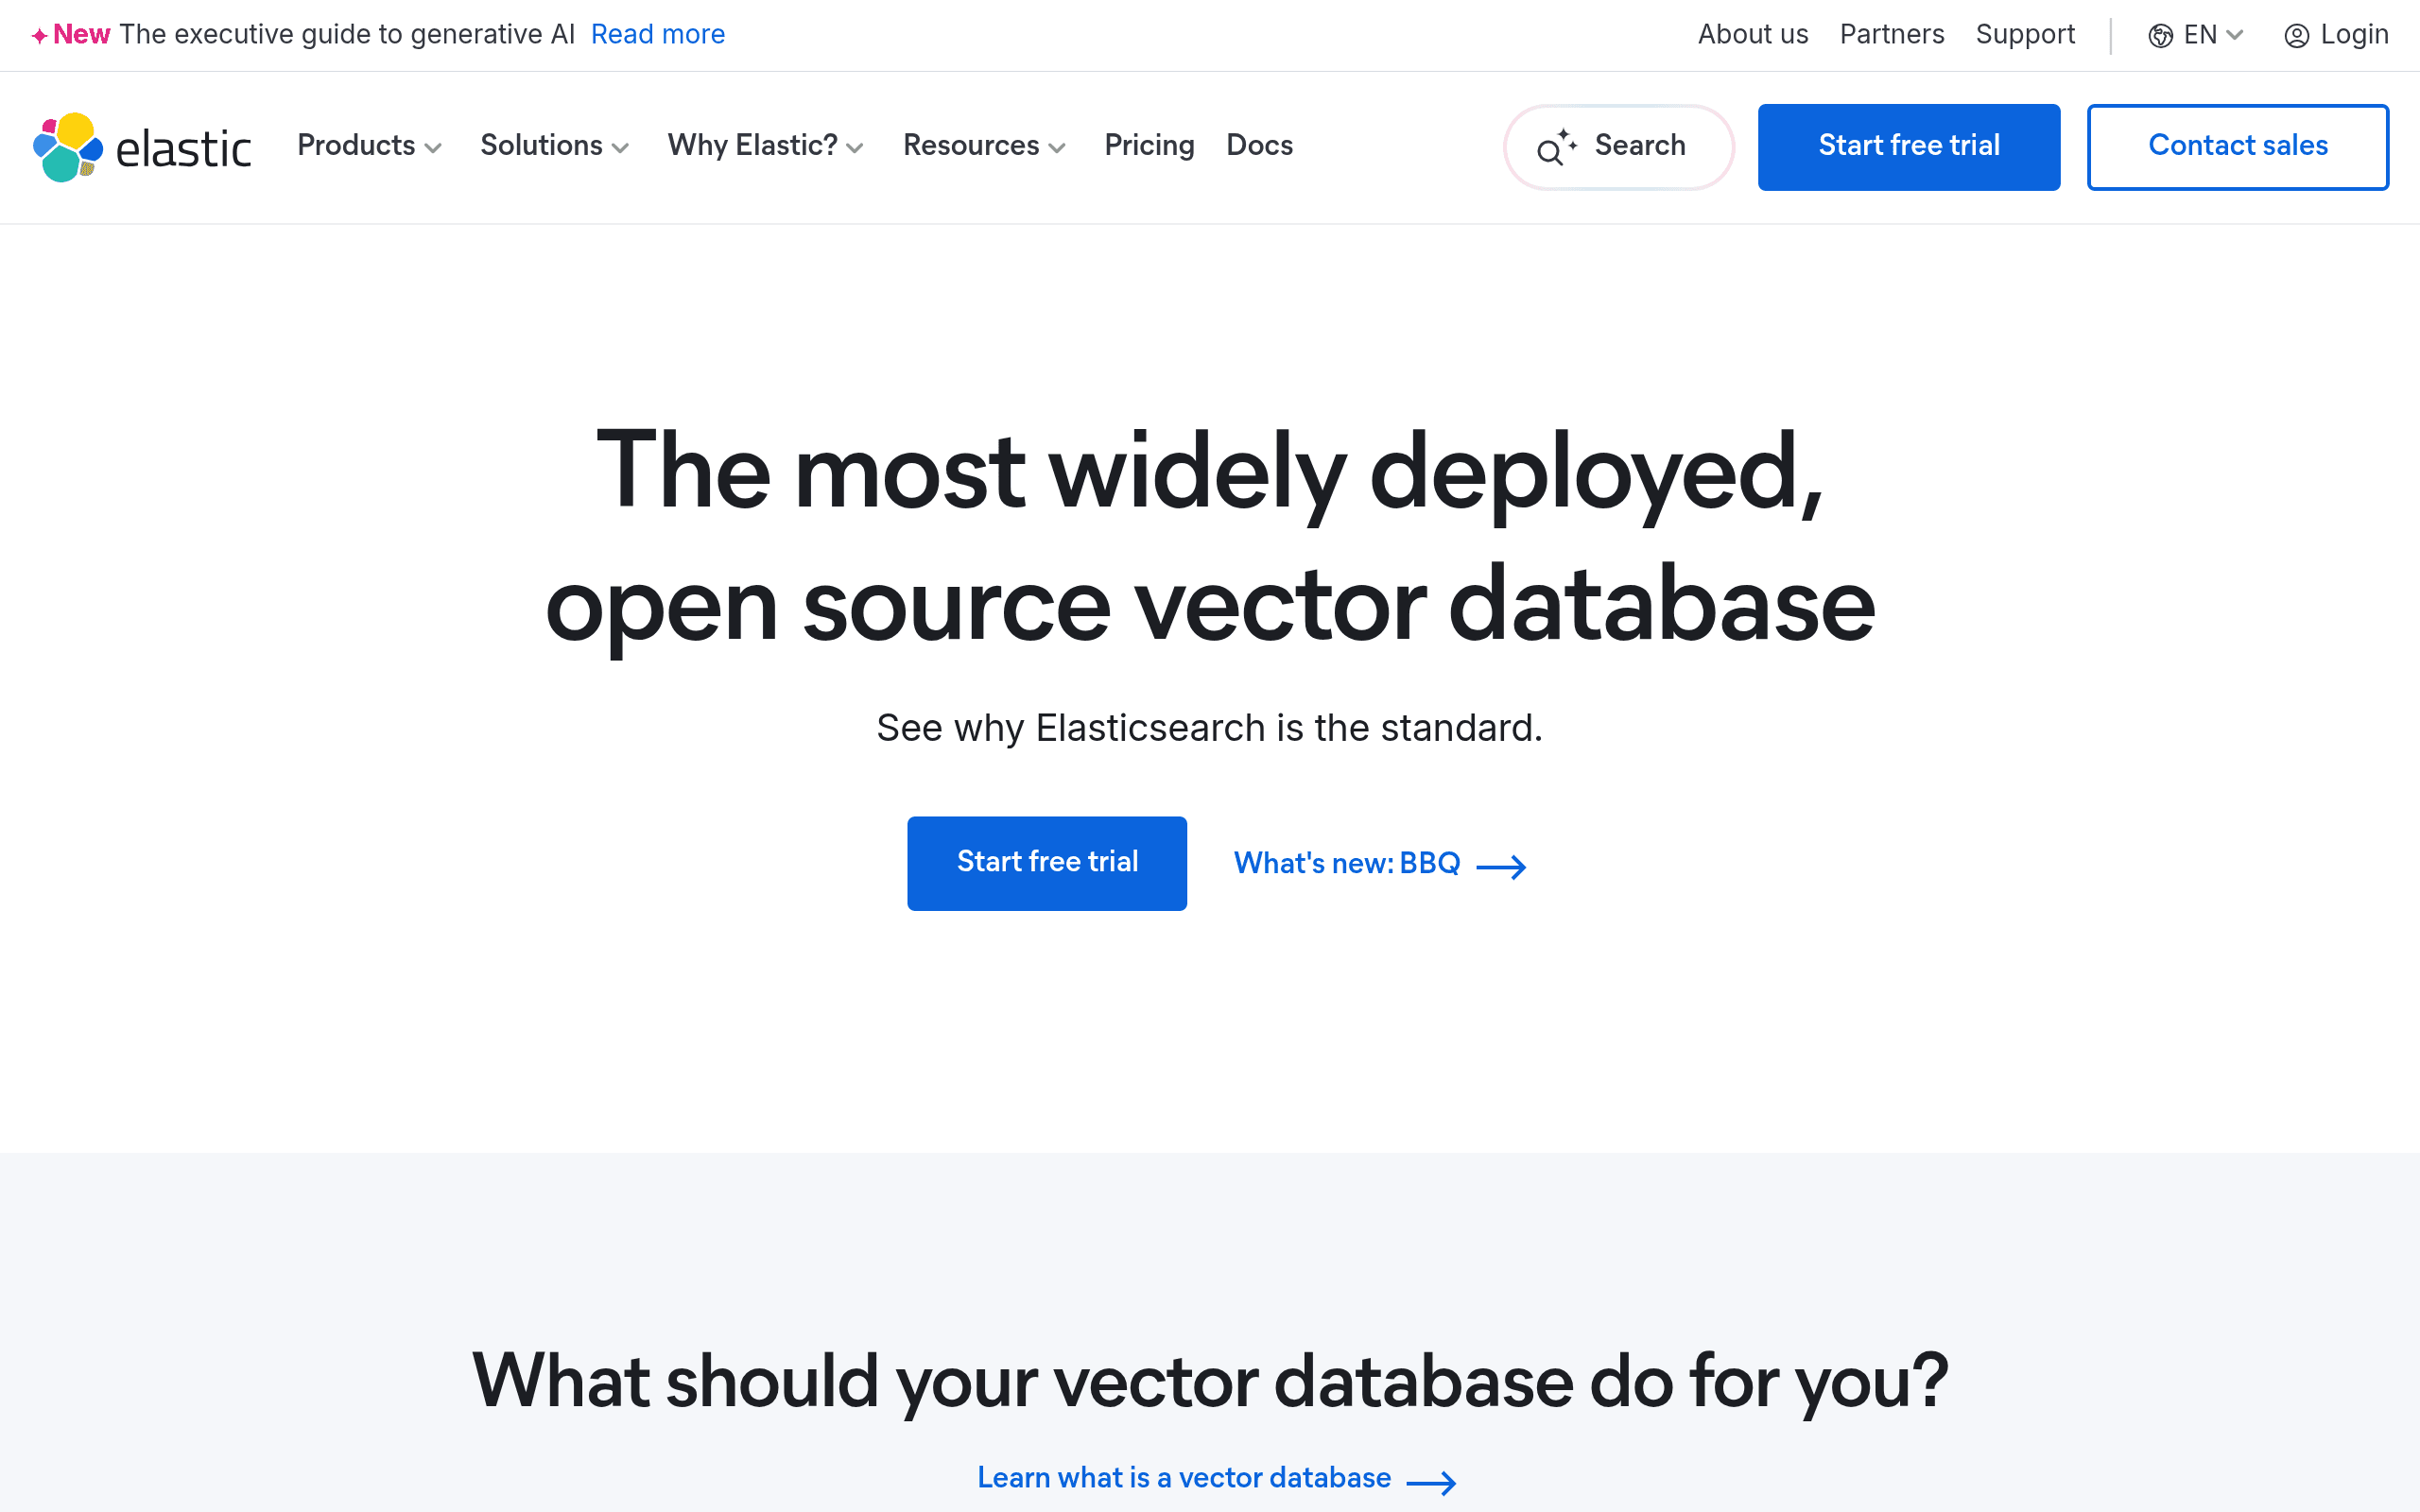Expand the Resources menu chevron
The width and height of the screenshot is (2420, 1512).
(x=1057, y=148)
